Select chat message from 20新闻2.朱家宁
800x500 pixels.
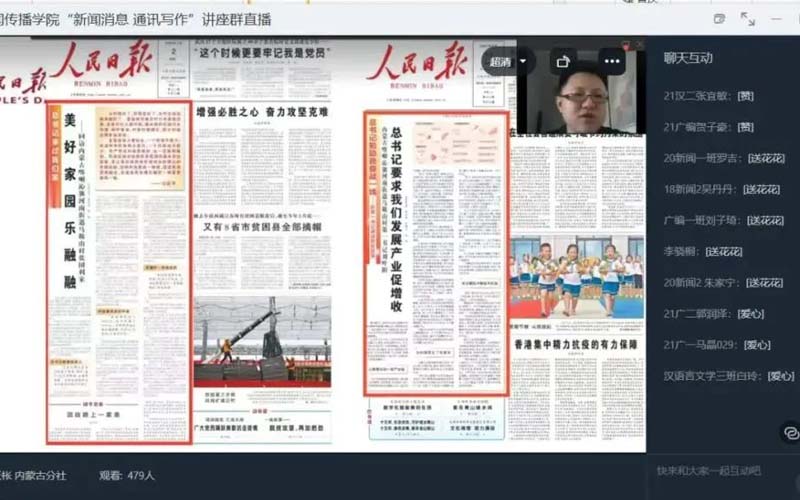click(x=723, y=283)
